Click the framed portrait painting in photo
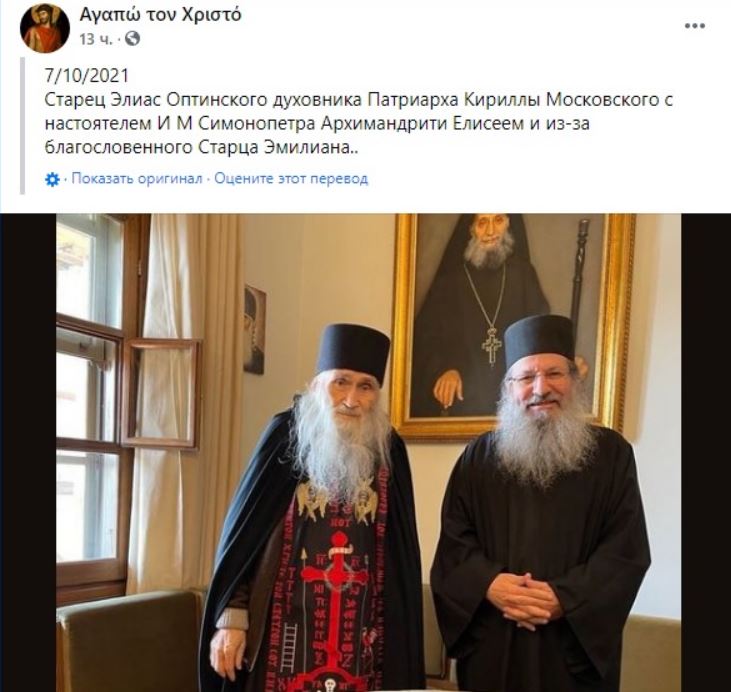 click(x=513, y=324)
